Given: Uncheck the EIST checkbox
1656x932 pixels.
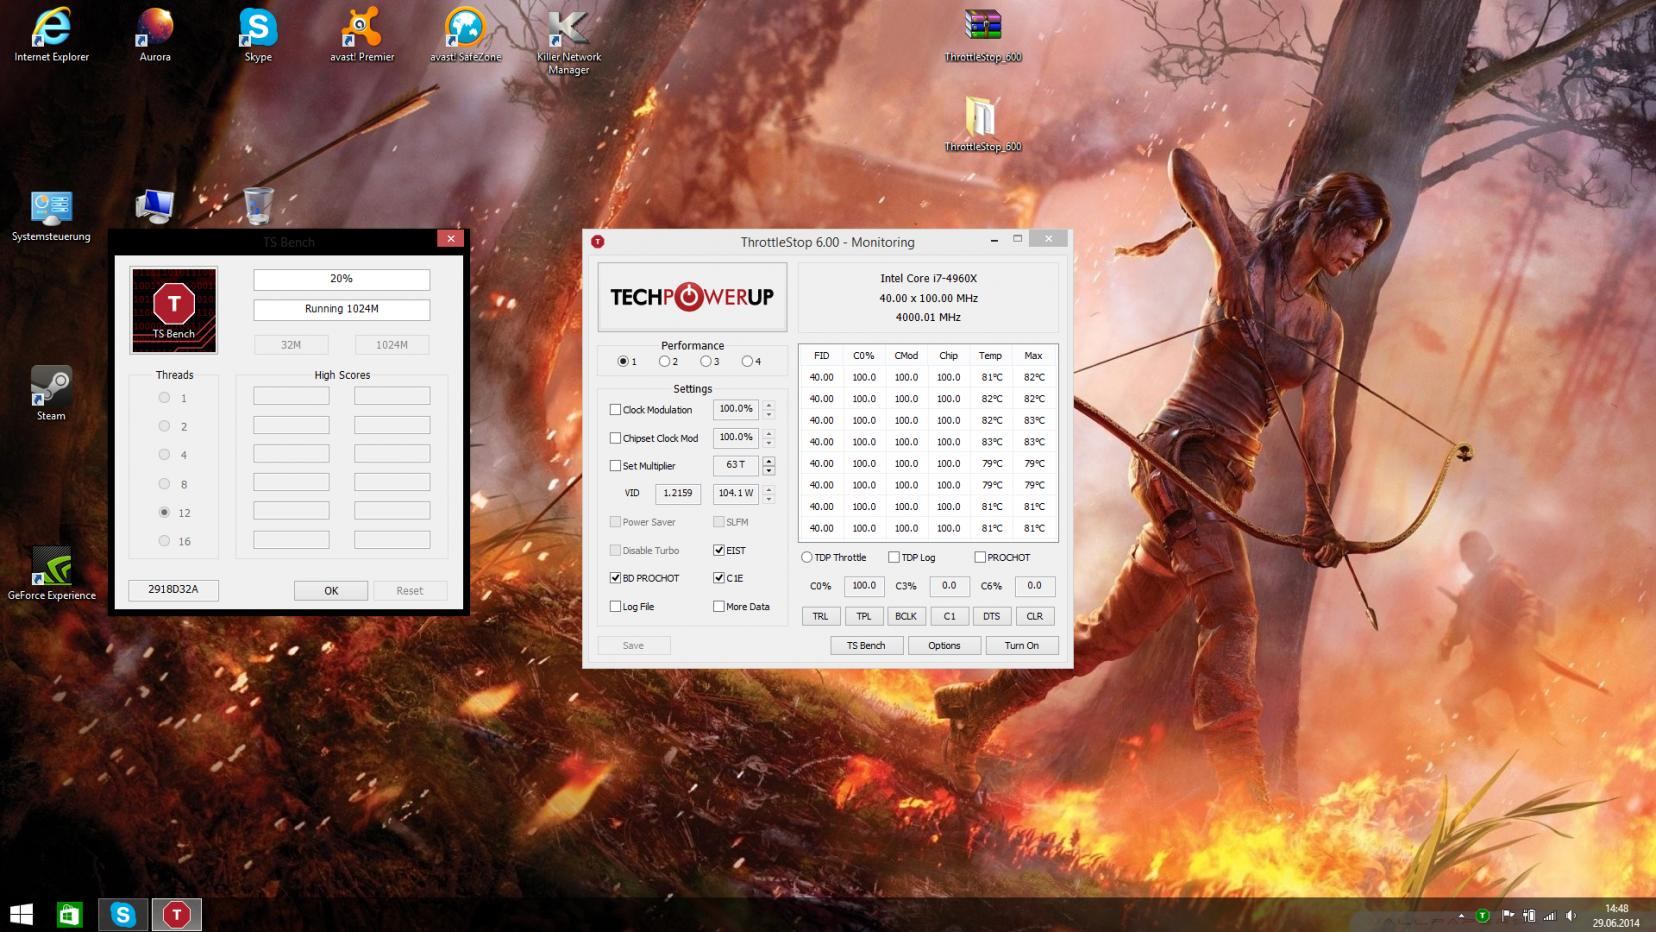Looking at the screenshot, I should (x=719, y=550).
